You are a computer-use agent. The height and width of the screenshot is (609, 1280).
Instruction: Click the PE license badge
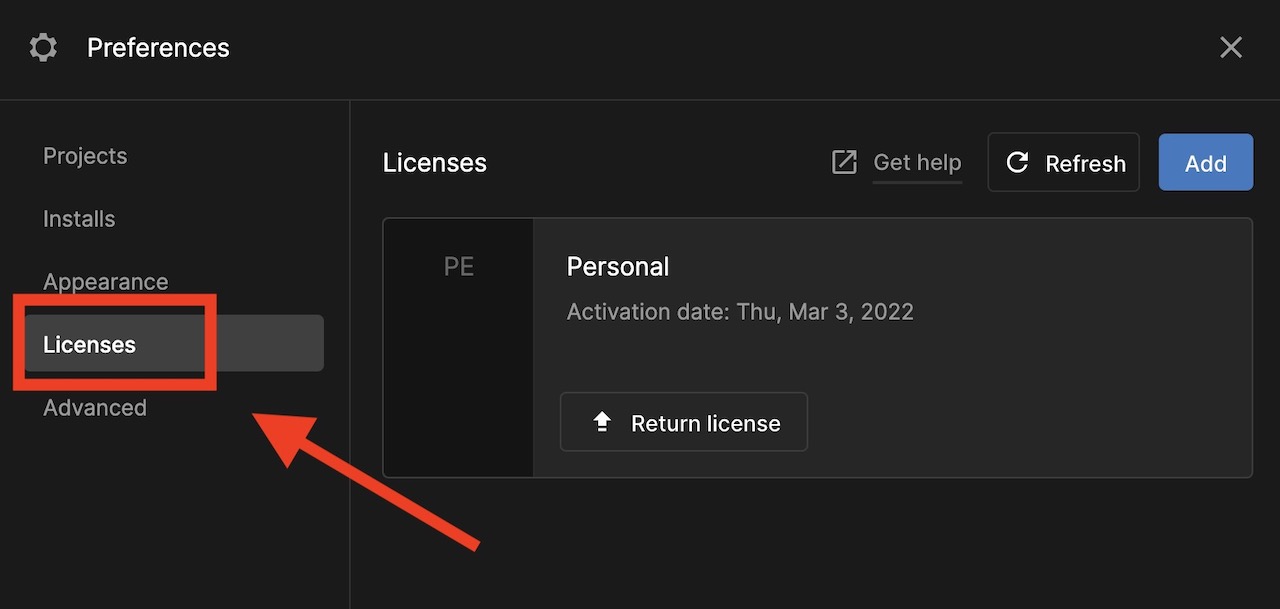(x=459, y=267)
